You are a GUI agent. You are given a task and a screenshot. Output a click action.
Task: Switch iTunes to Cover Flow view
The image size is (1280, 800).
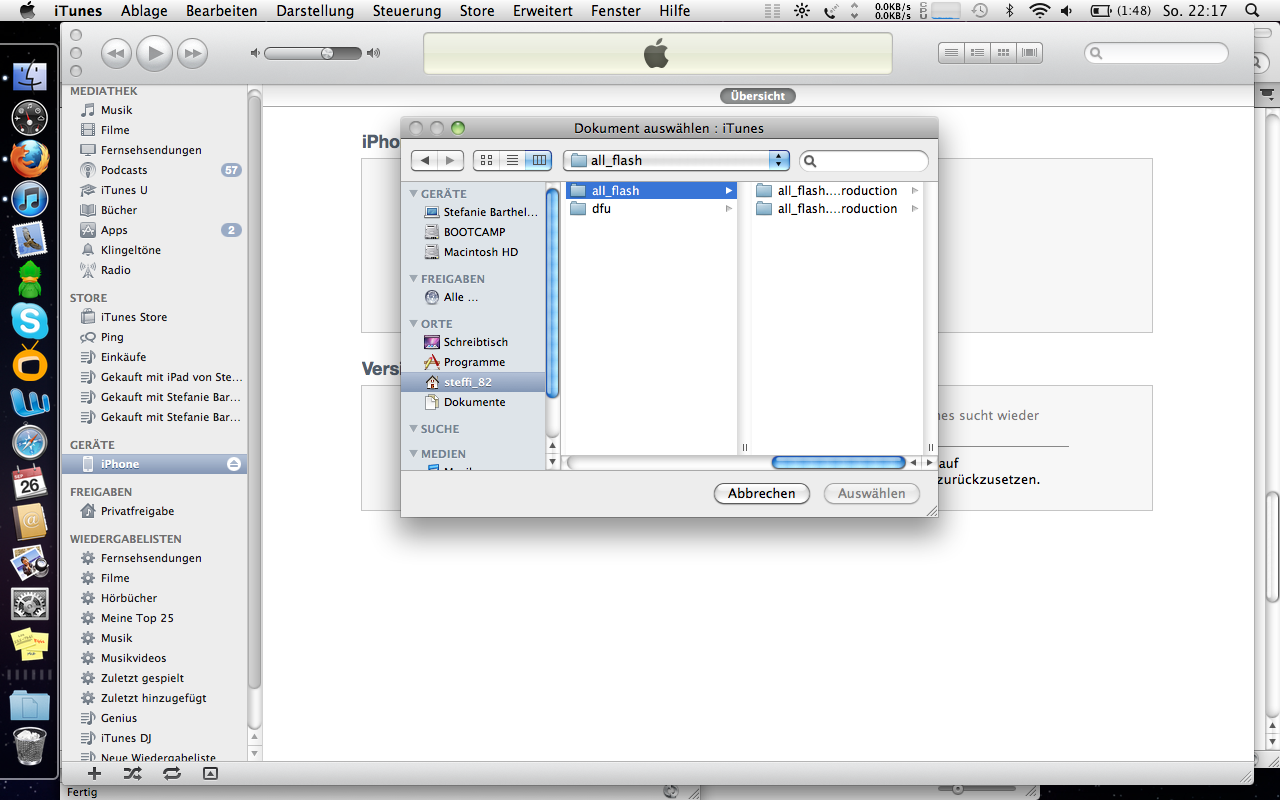1030,52
